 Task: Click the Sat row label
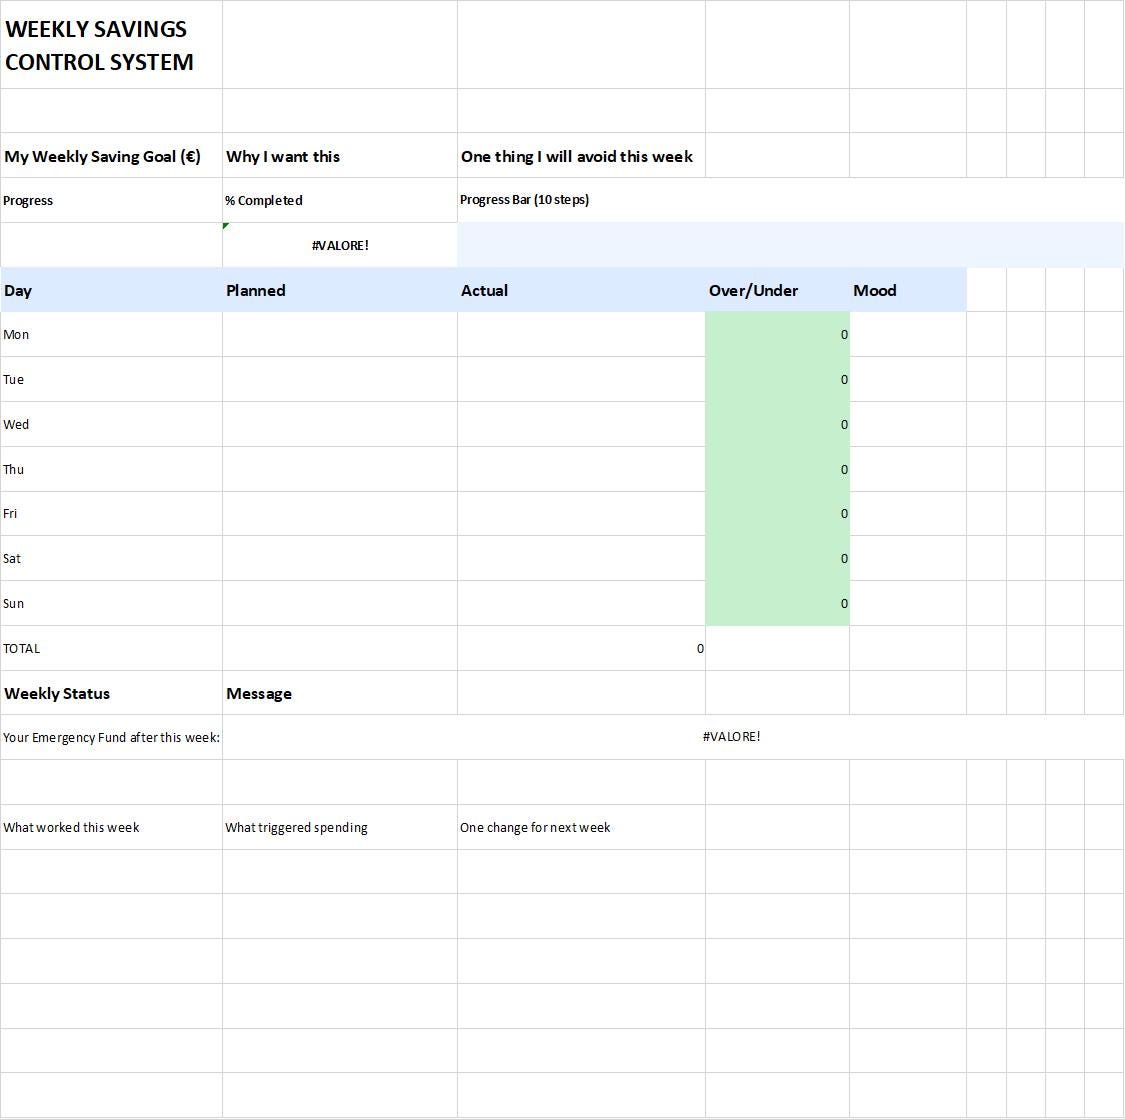click(111, 558)
